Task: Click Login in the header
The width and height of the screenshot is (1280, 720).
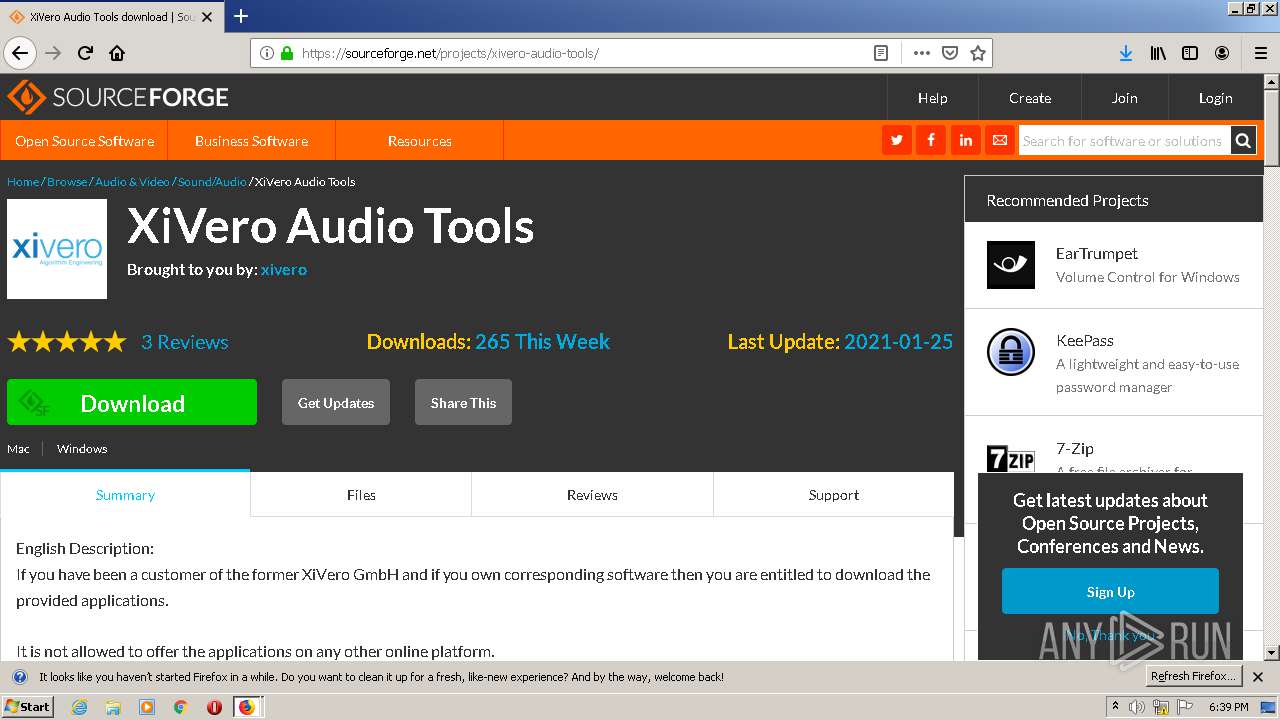Action: coord(1216,98)
